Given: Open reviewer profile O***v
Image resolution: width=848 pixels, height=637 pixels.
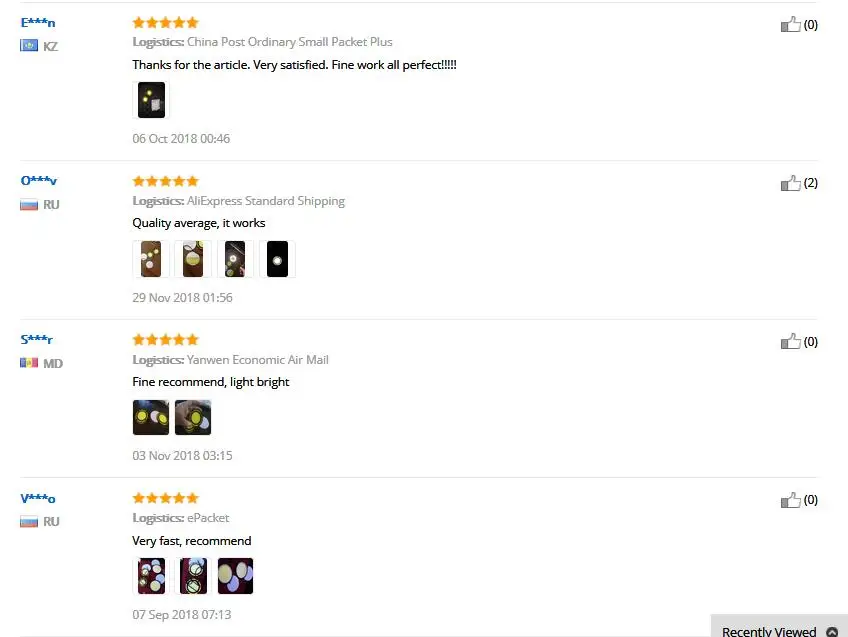Looking at the screenshot, I should pyautogui.click(x=38, y=181).
